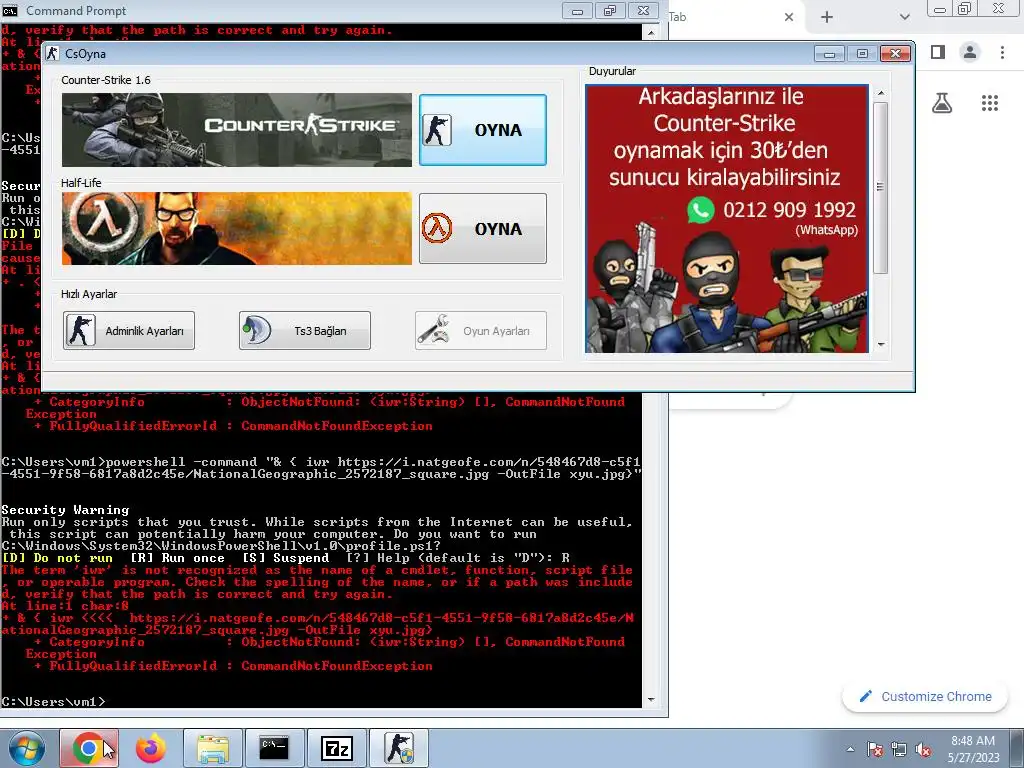Start Half-Life with its OYNA button
The height and width of the screenshot is (768, 1024).
coord(483,229)
